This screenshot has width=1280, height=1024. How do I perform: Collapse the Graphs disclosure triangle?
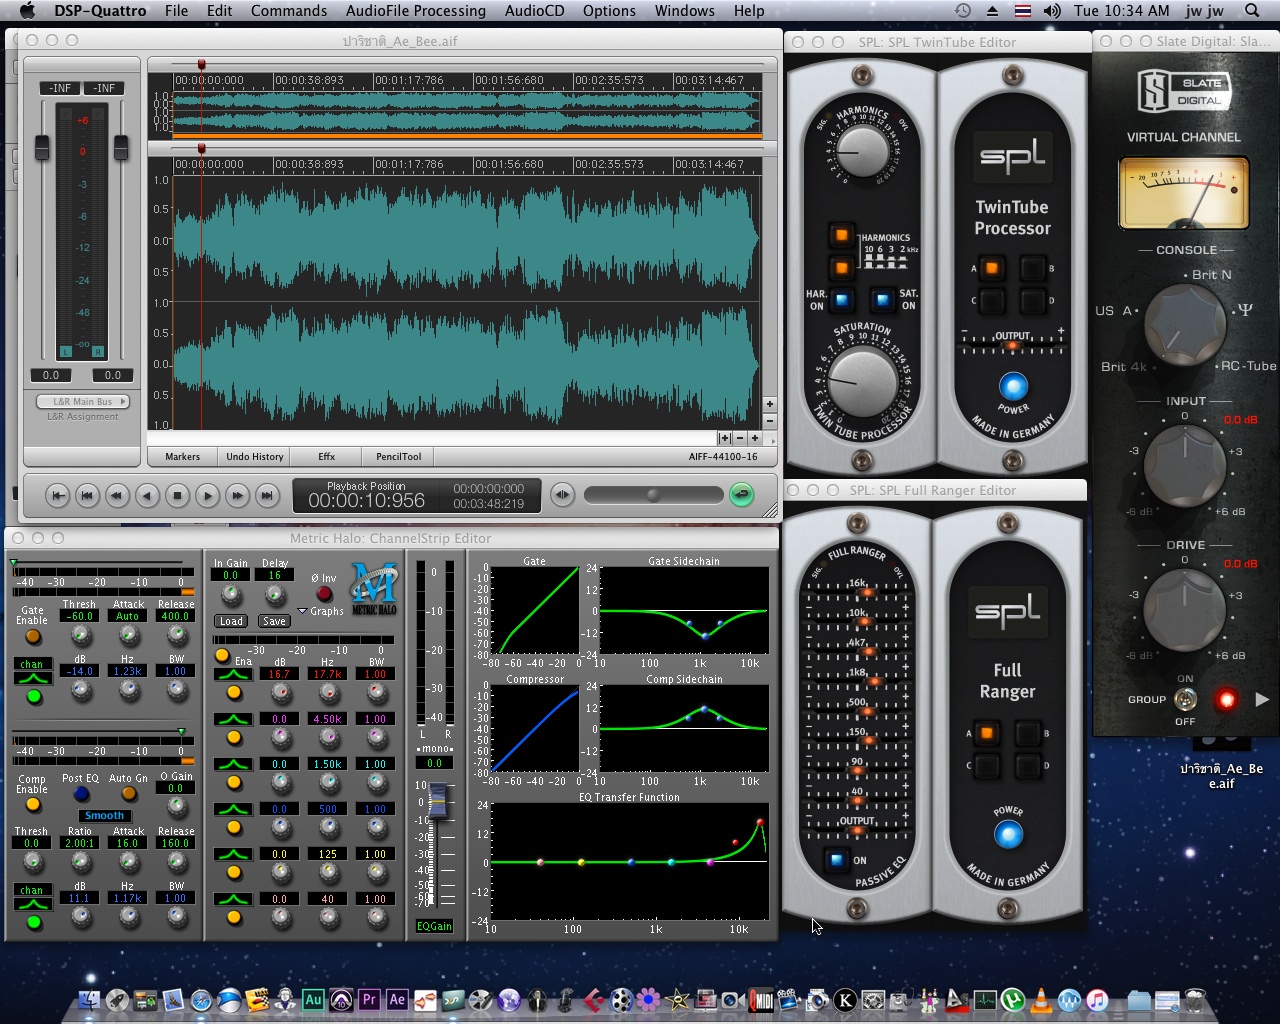pyautogui.click(x=302, y=611)
